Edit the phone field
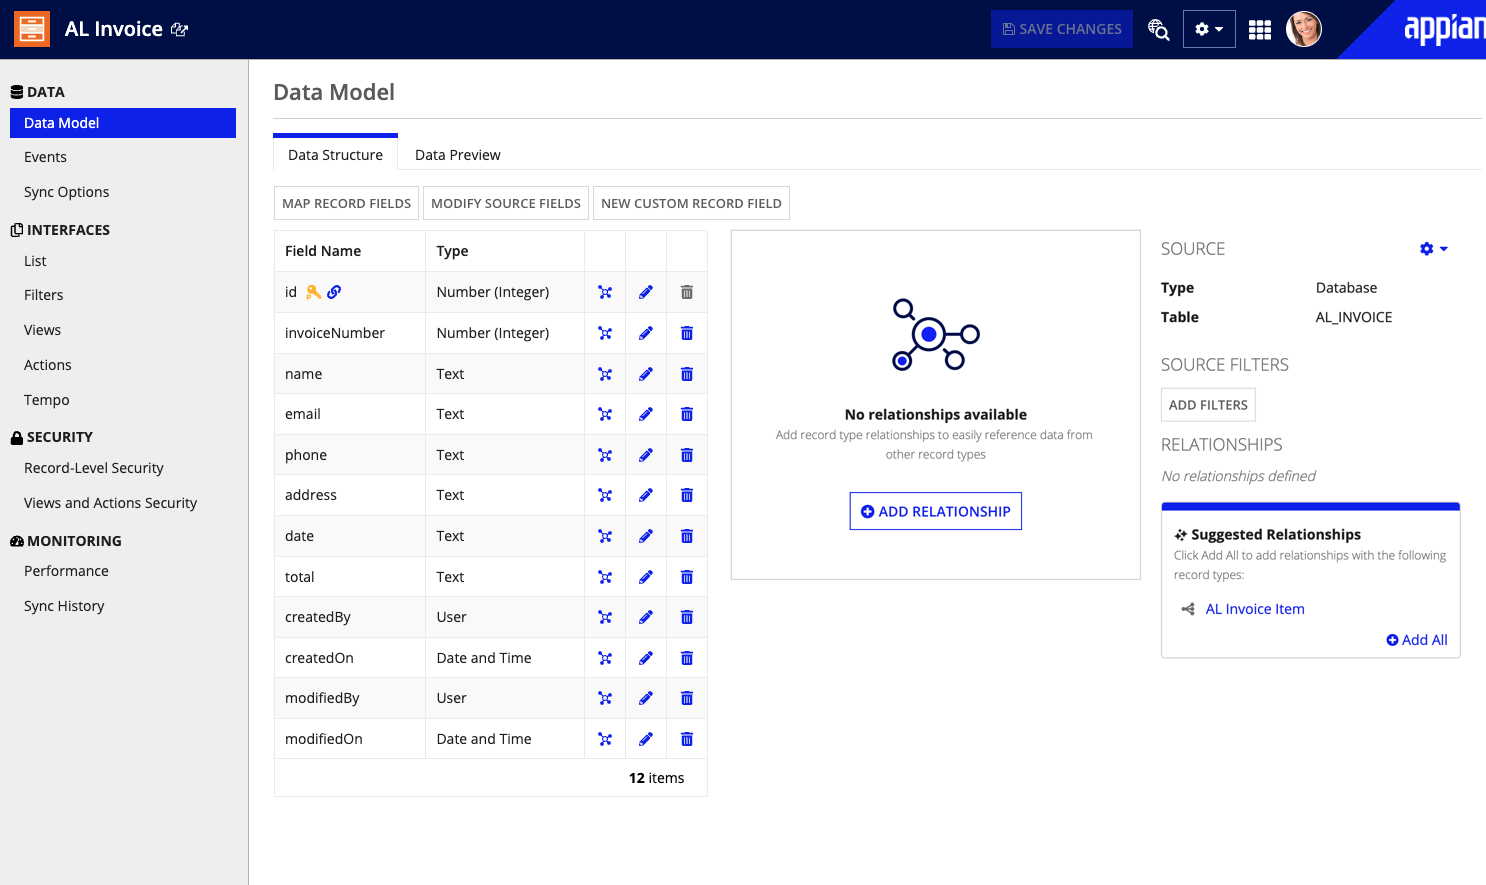The height and width of the screenshot is (885, 1486). (646, 455)
